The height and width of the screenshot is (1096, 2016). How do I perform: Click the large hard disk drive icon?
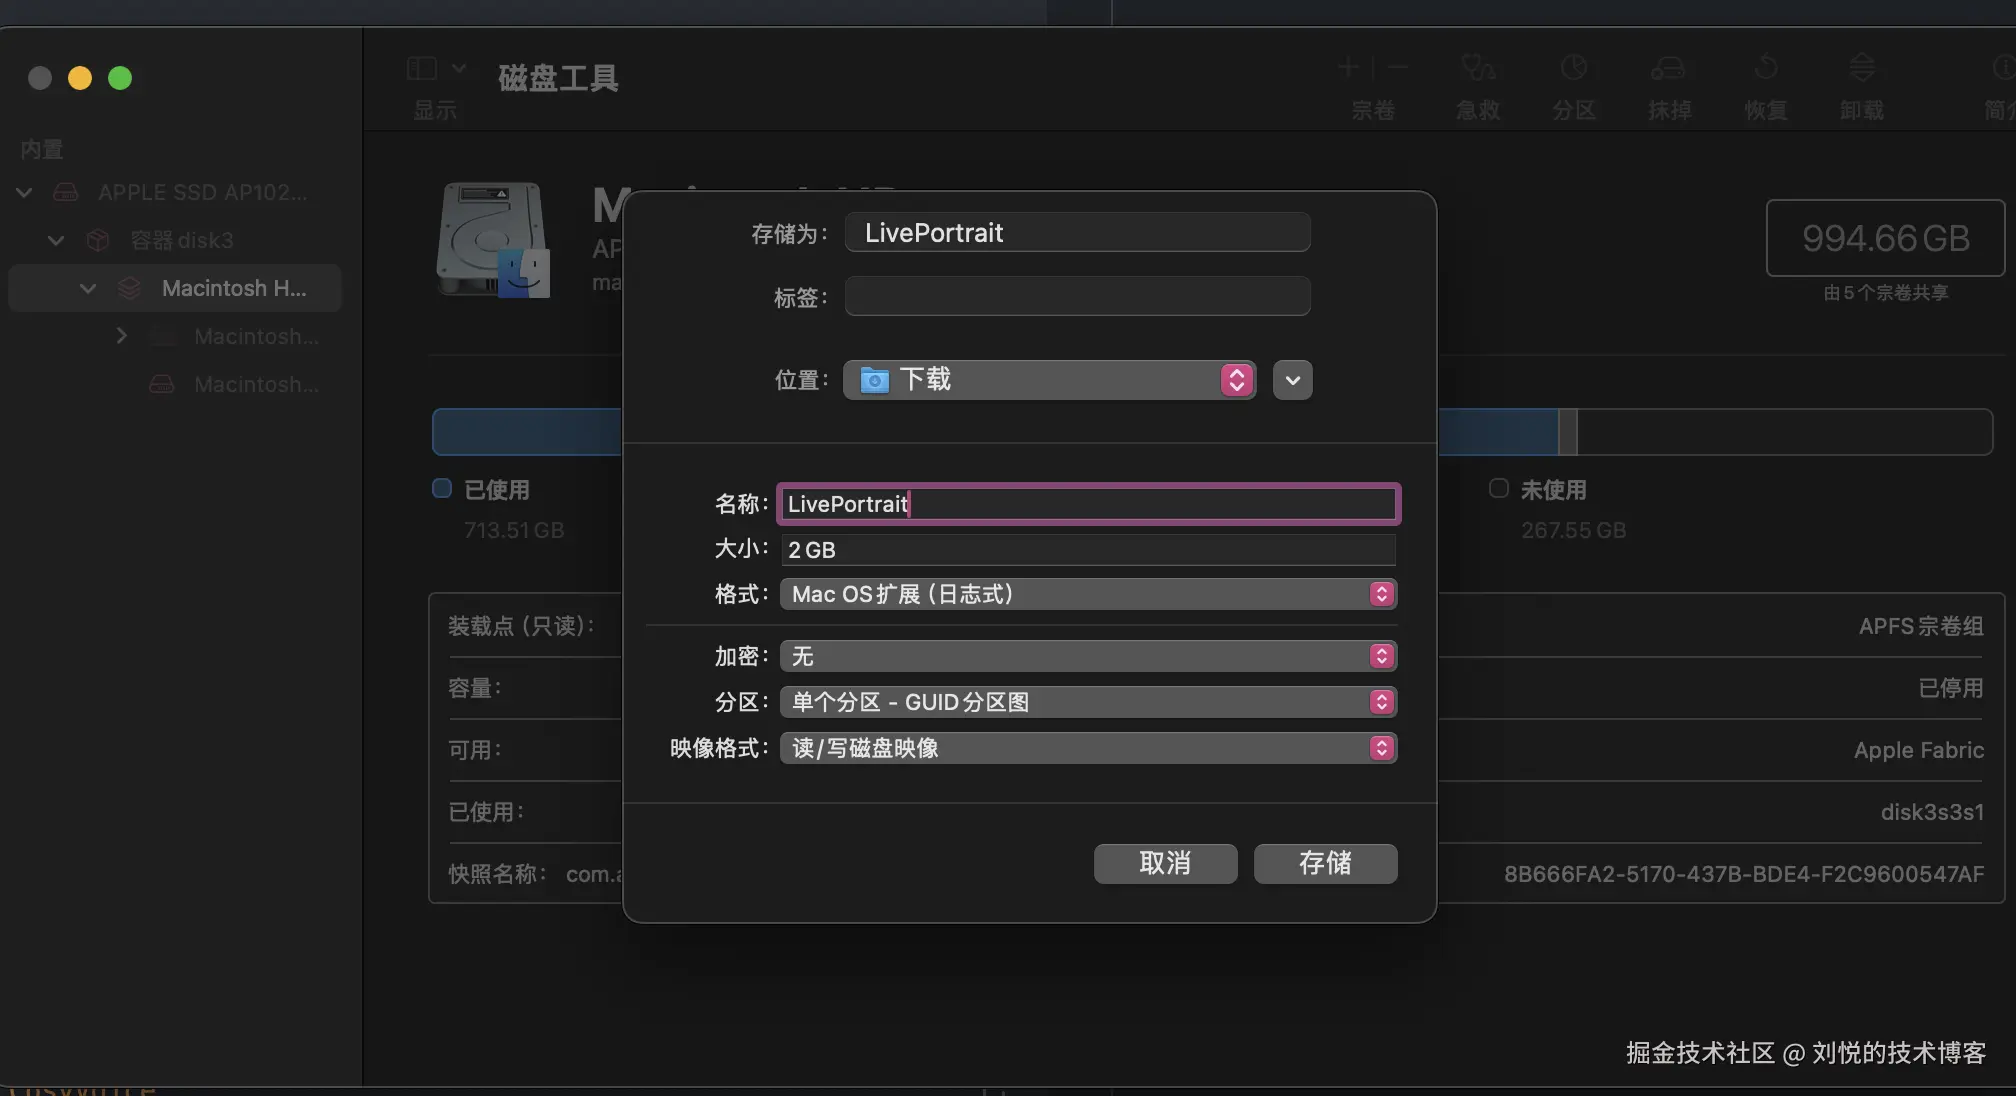click(x=493, y=240)
